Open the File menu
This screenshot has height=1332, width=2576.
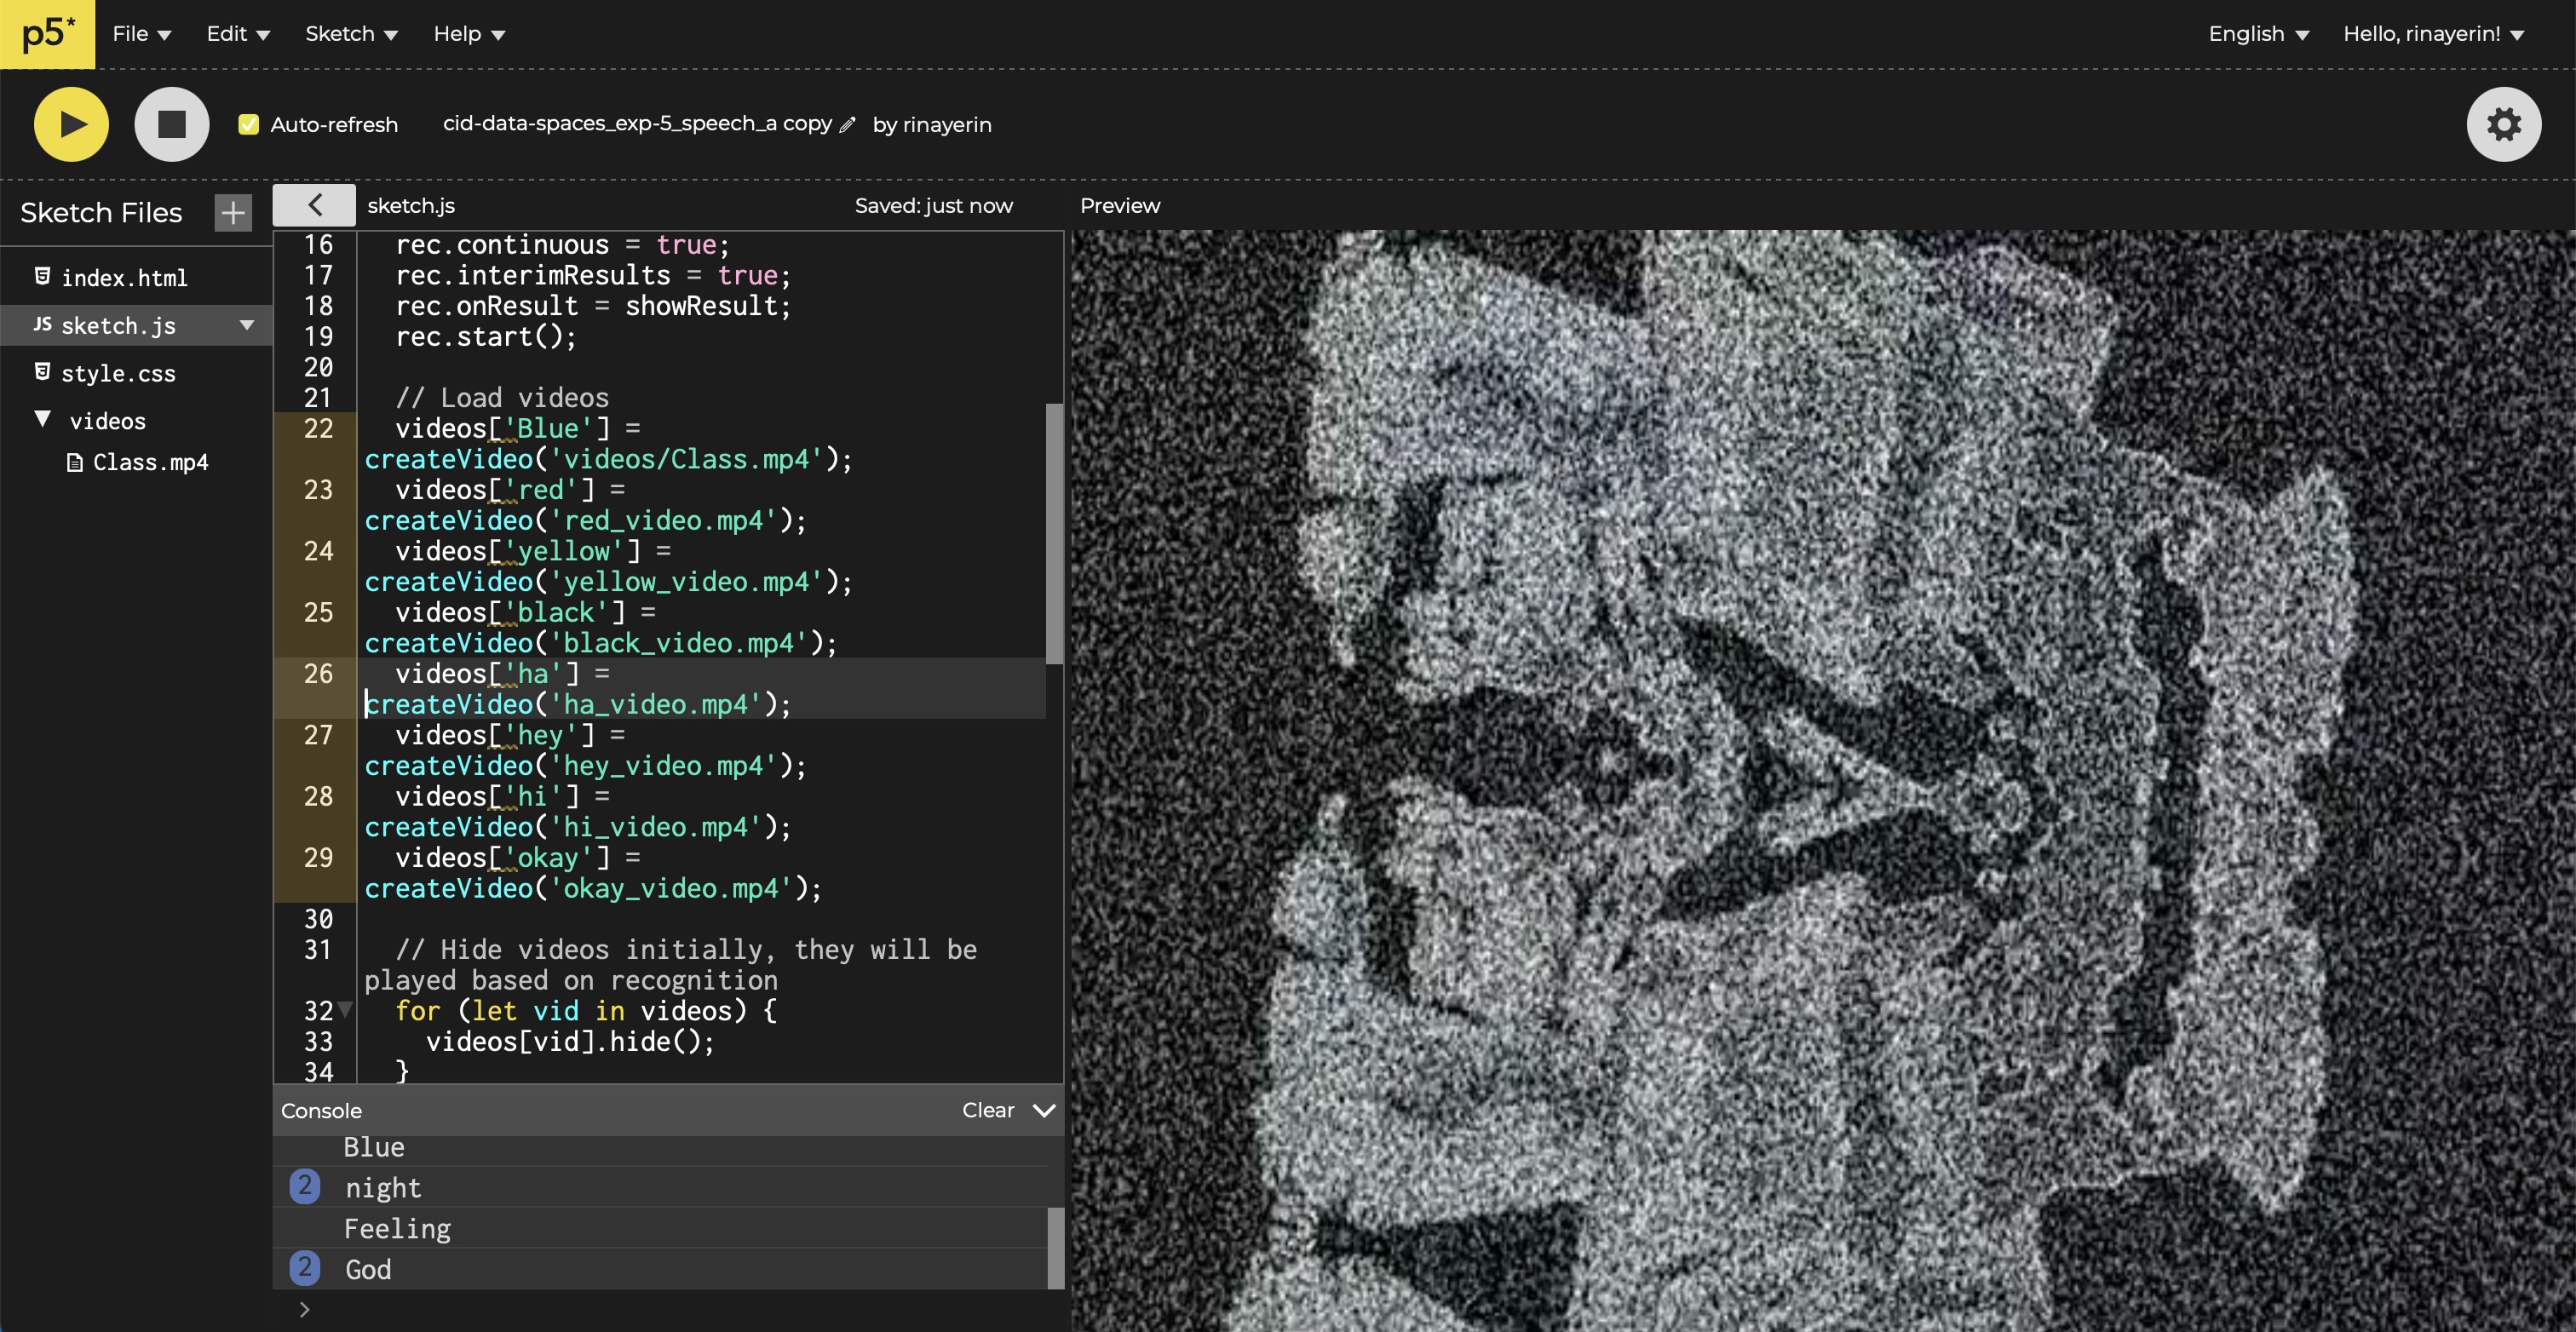[141, 34]
